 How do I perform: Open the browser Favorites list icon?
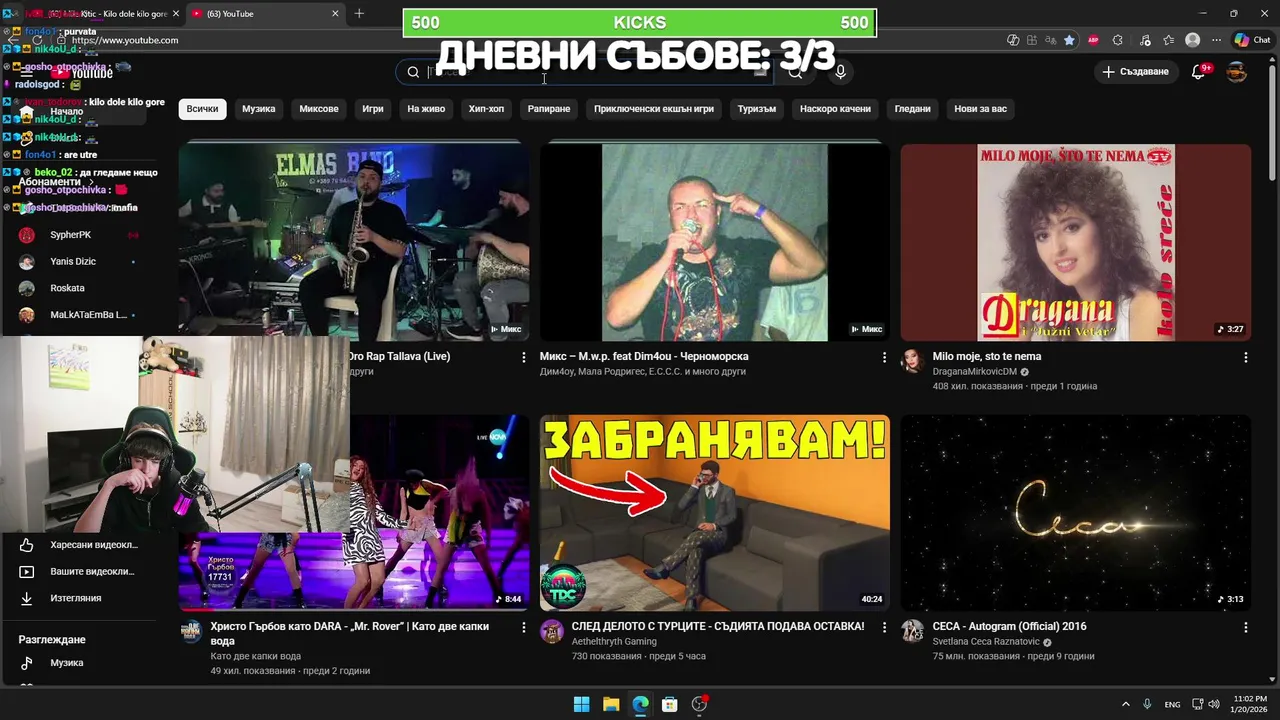1168,40
